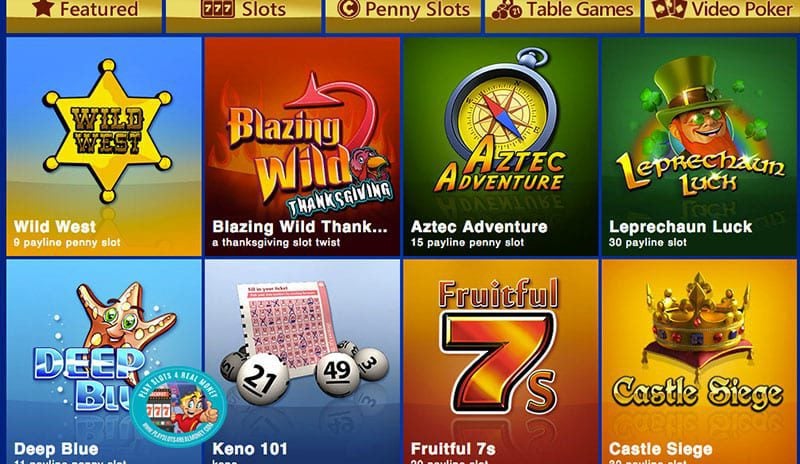800x464 pixels.
Task: Click the round Play Slots 4 Real Money badge
Action: (x=178, y=407)
